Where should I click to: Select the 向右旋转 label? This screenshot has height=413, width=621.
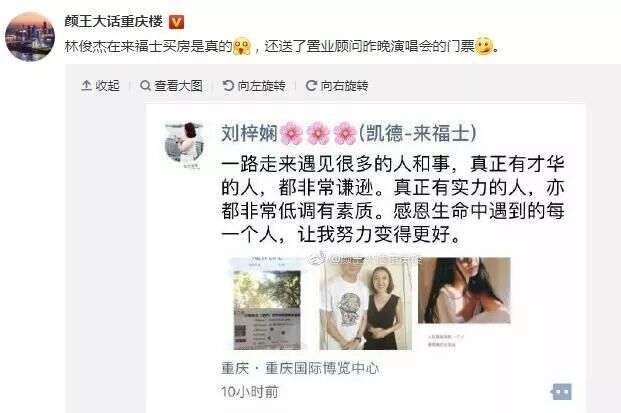point(345,86)
